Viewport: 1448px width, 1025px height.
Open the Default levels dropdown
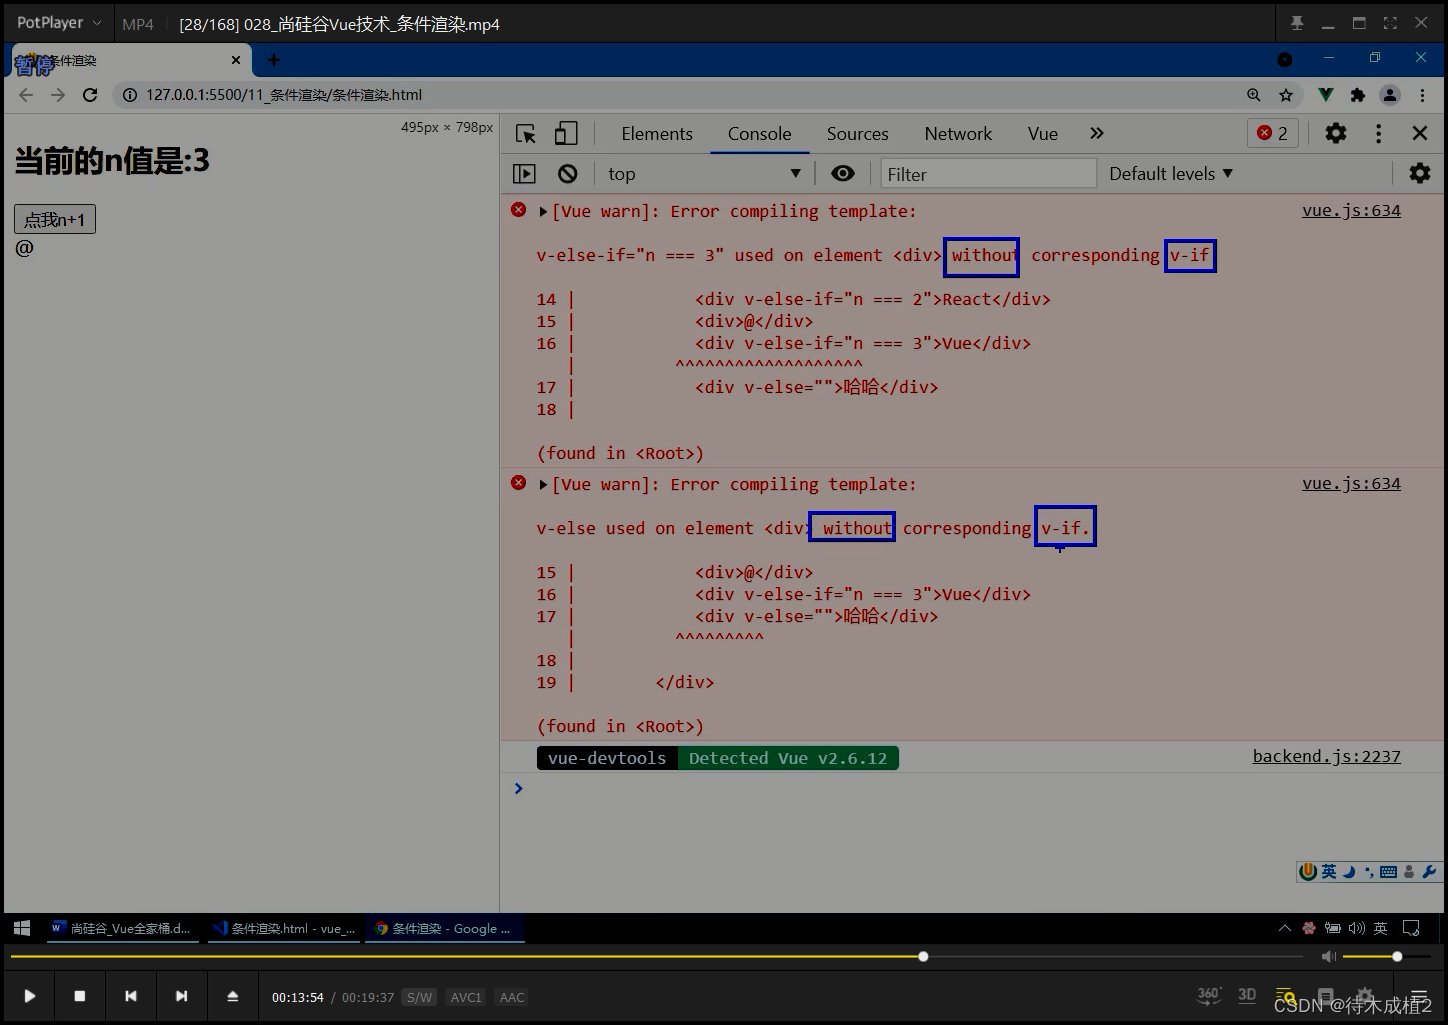[x=1170, y=174]
